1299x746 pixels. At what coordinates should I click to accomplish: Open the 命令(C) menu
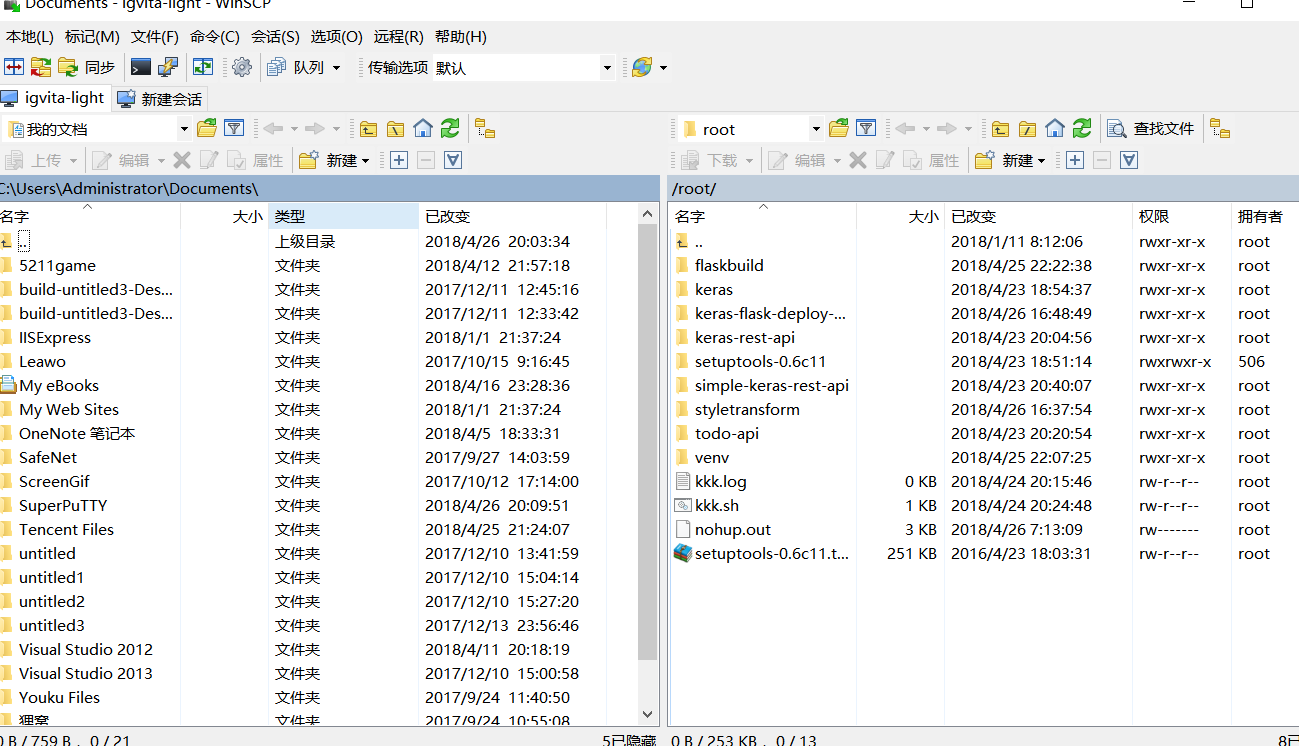[x=215, y=37]
